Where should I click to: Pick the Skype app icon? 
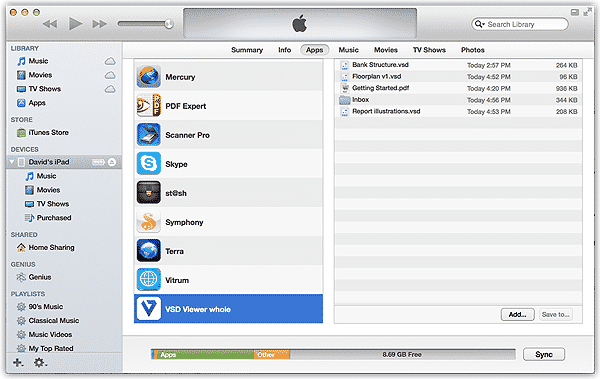coord(148,164)
